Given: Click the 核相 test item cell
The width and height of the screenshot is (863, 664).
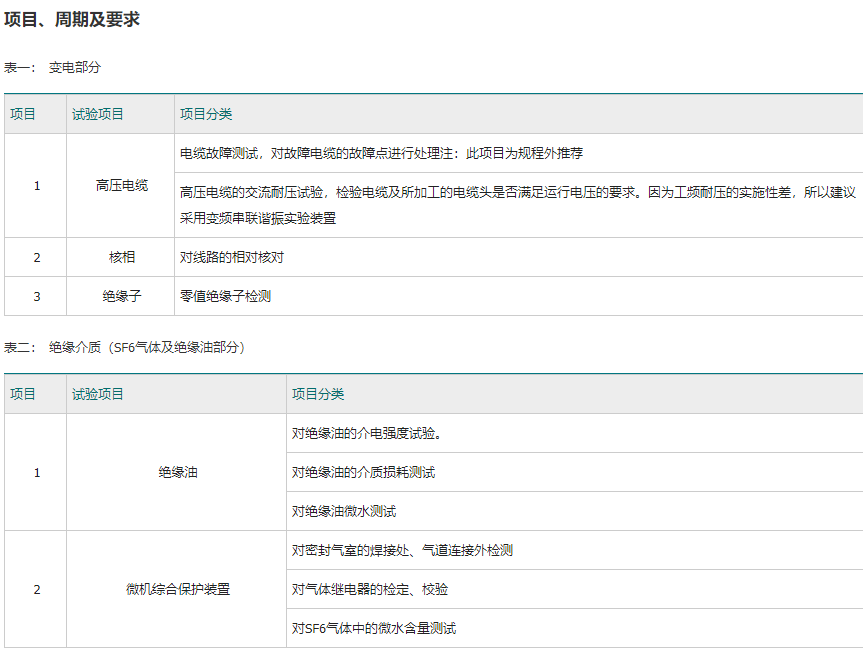Looking at the screenshot, I should 121,257.
